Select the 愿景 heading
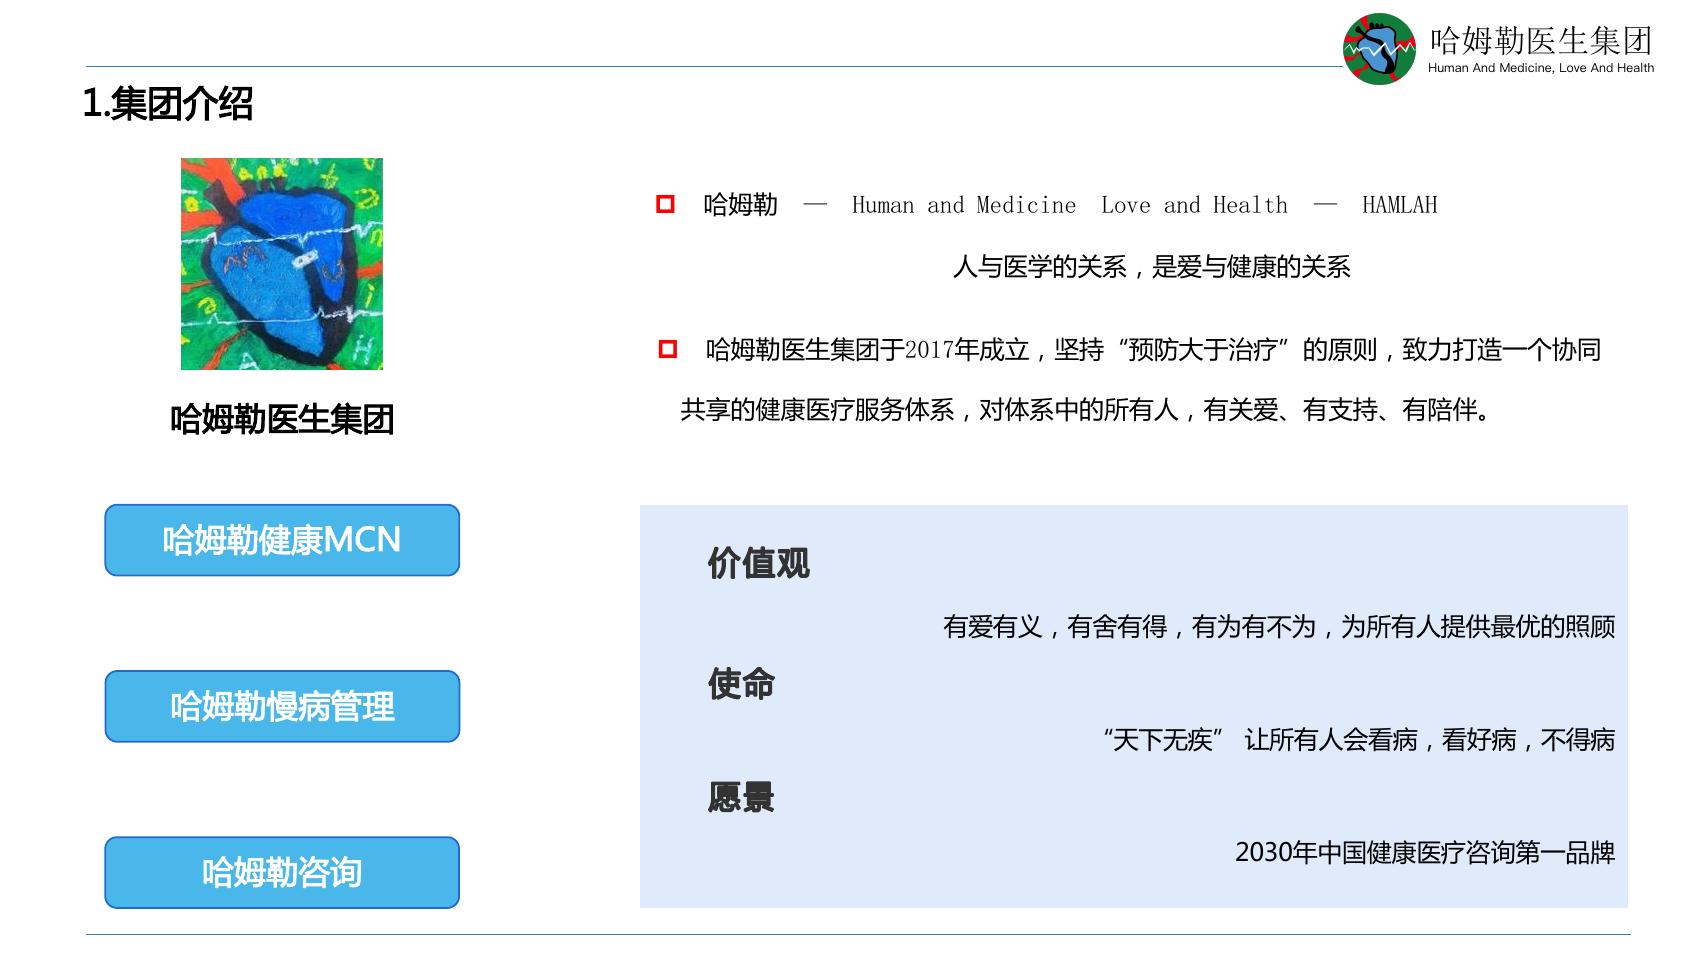Image resolution: width=1707 pixels, height=960 pixels. point(741,797)
